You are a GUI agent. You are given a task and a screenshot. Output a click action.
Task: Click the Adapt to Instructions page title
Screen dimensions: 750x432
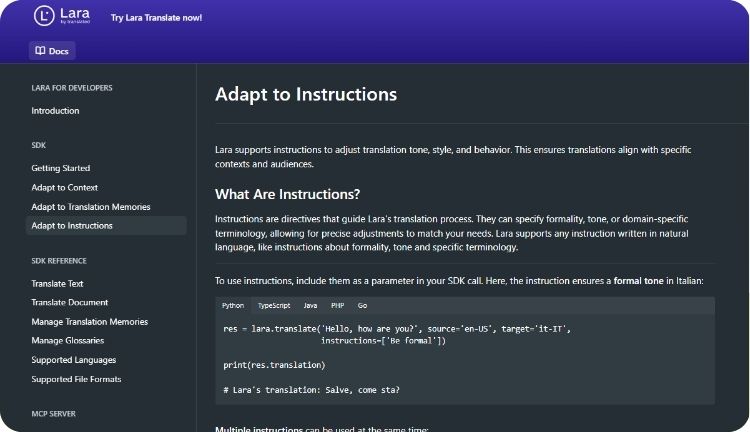(306, 94)
